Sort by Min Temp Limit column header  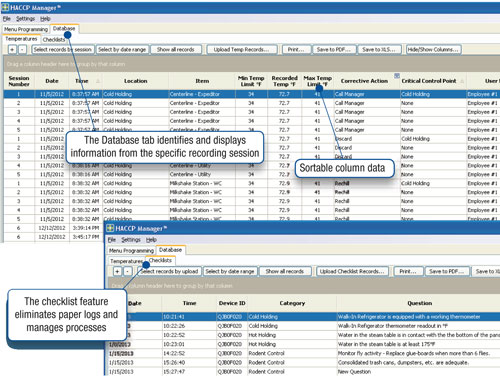coord(251,81)
